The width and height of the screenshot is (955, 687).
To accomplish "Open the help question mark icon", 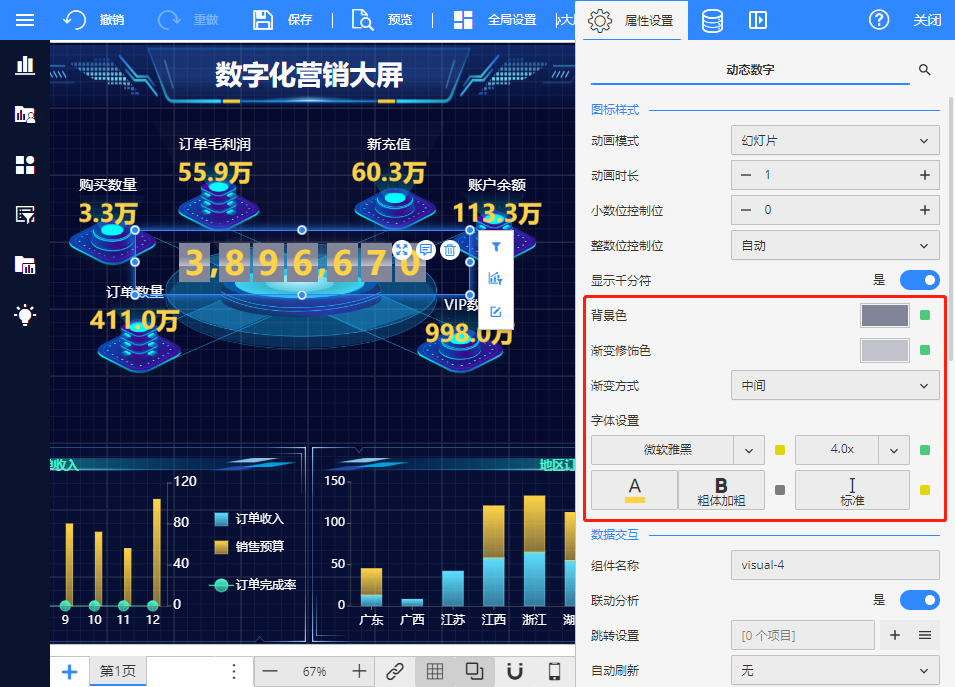I will (x=879, y=20).
